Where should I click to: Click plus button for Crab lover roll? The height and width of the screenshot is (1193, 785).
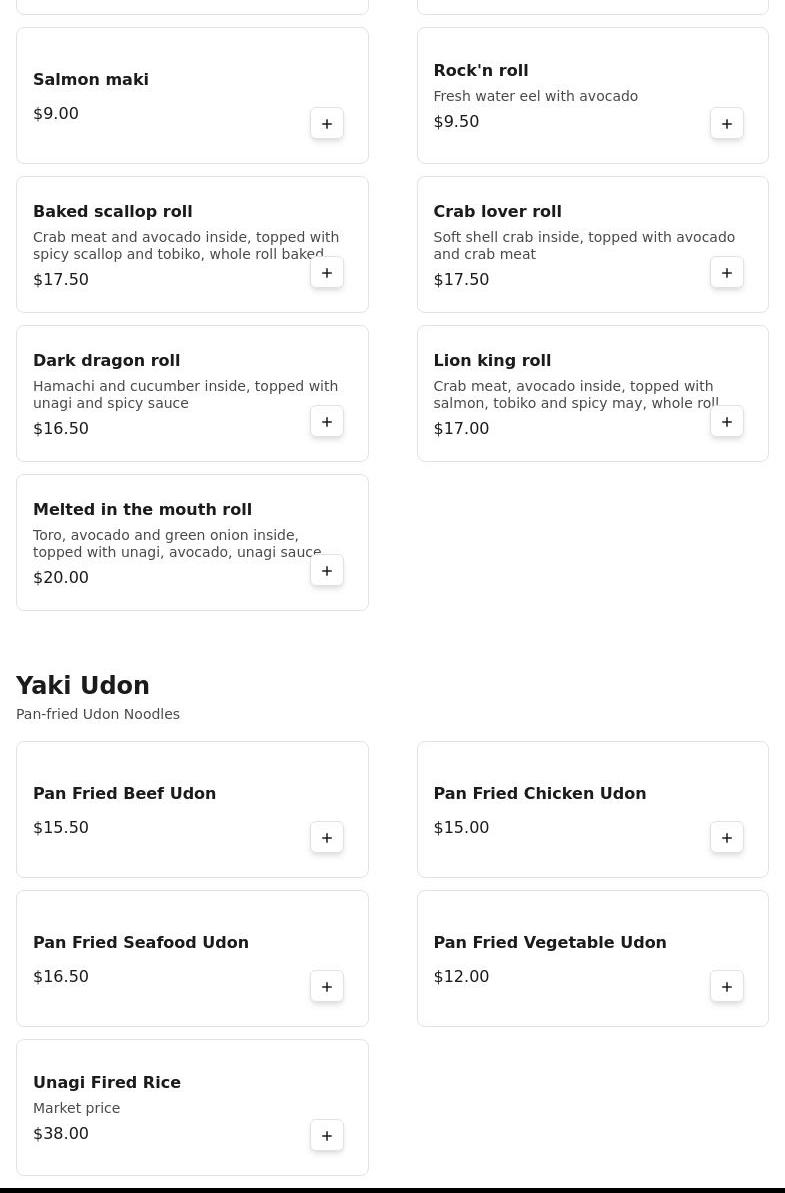coord(727,273)
